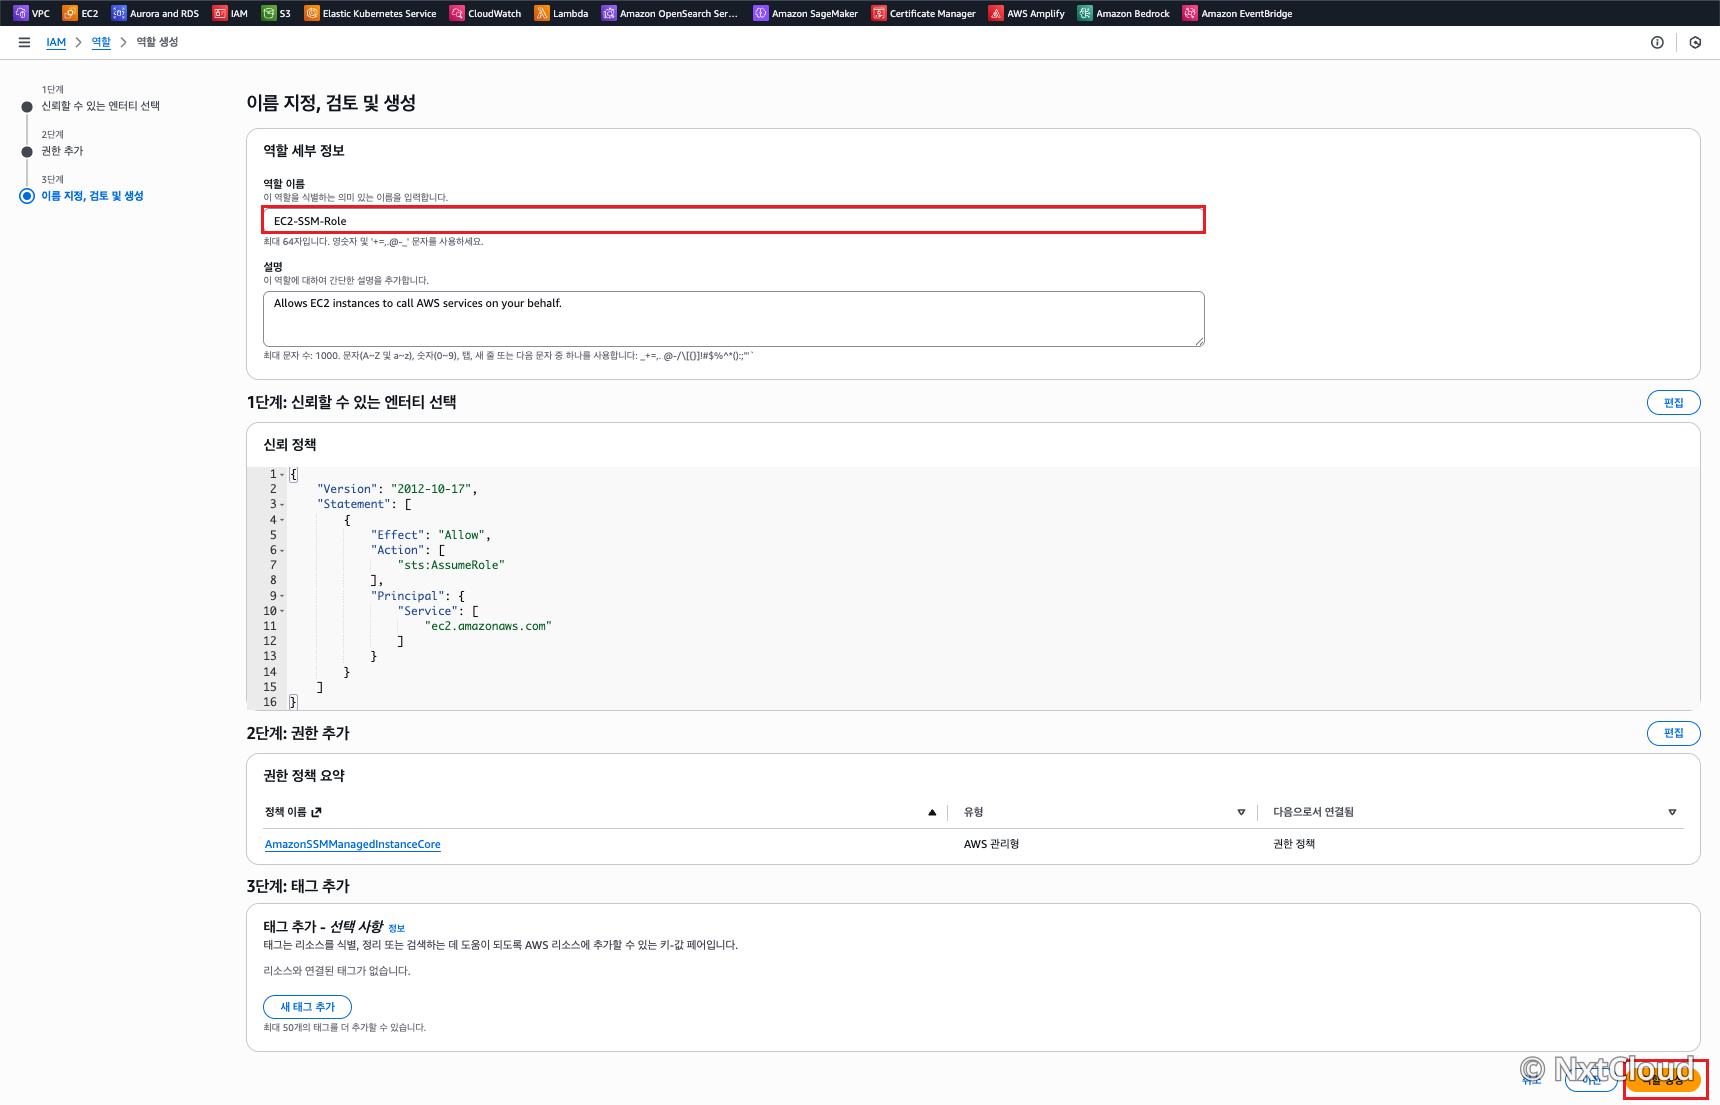Screen dimensions: 1720x1105
Task: Collapse the Statement block at line 3
Action: pos(282,504)
